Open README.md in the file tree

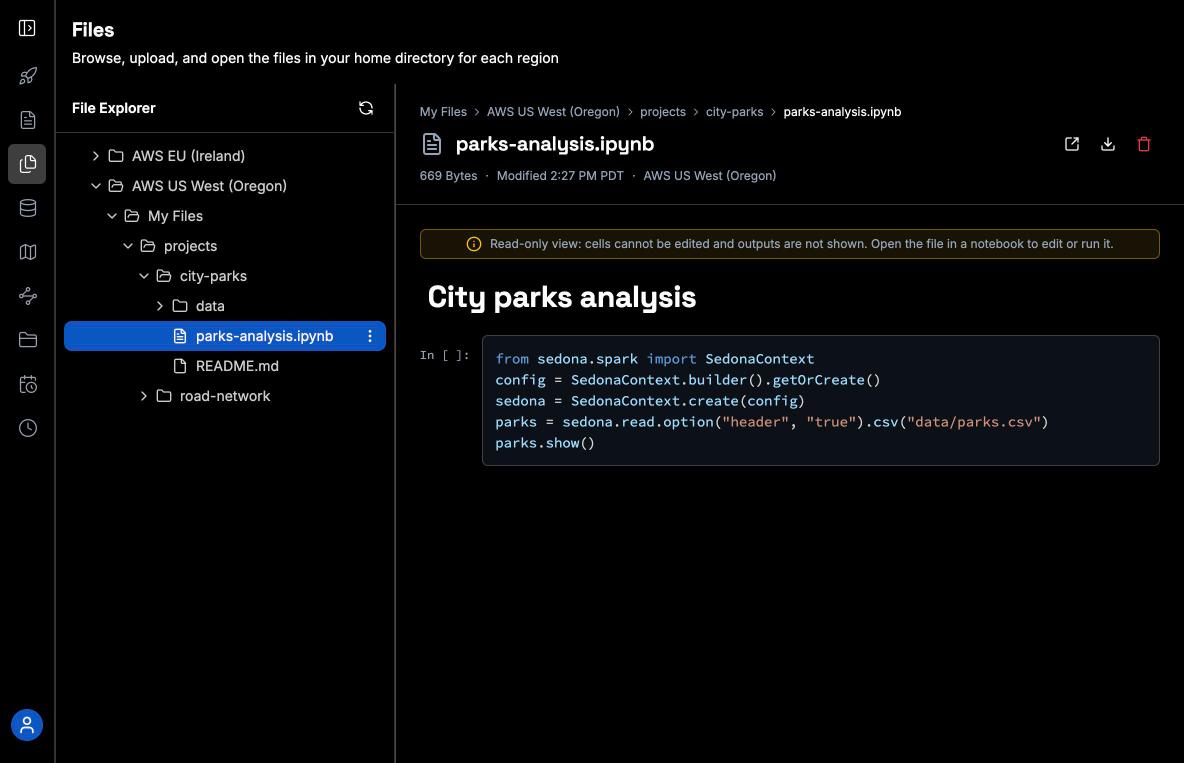(x=225, y=366)
